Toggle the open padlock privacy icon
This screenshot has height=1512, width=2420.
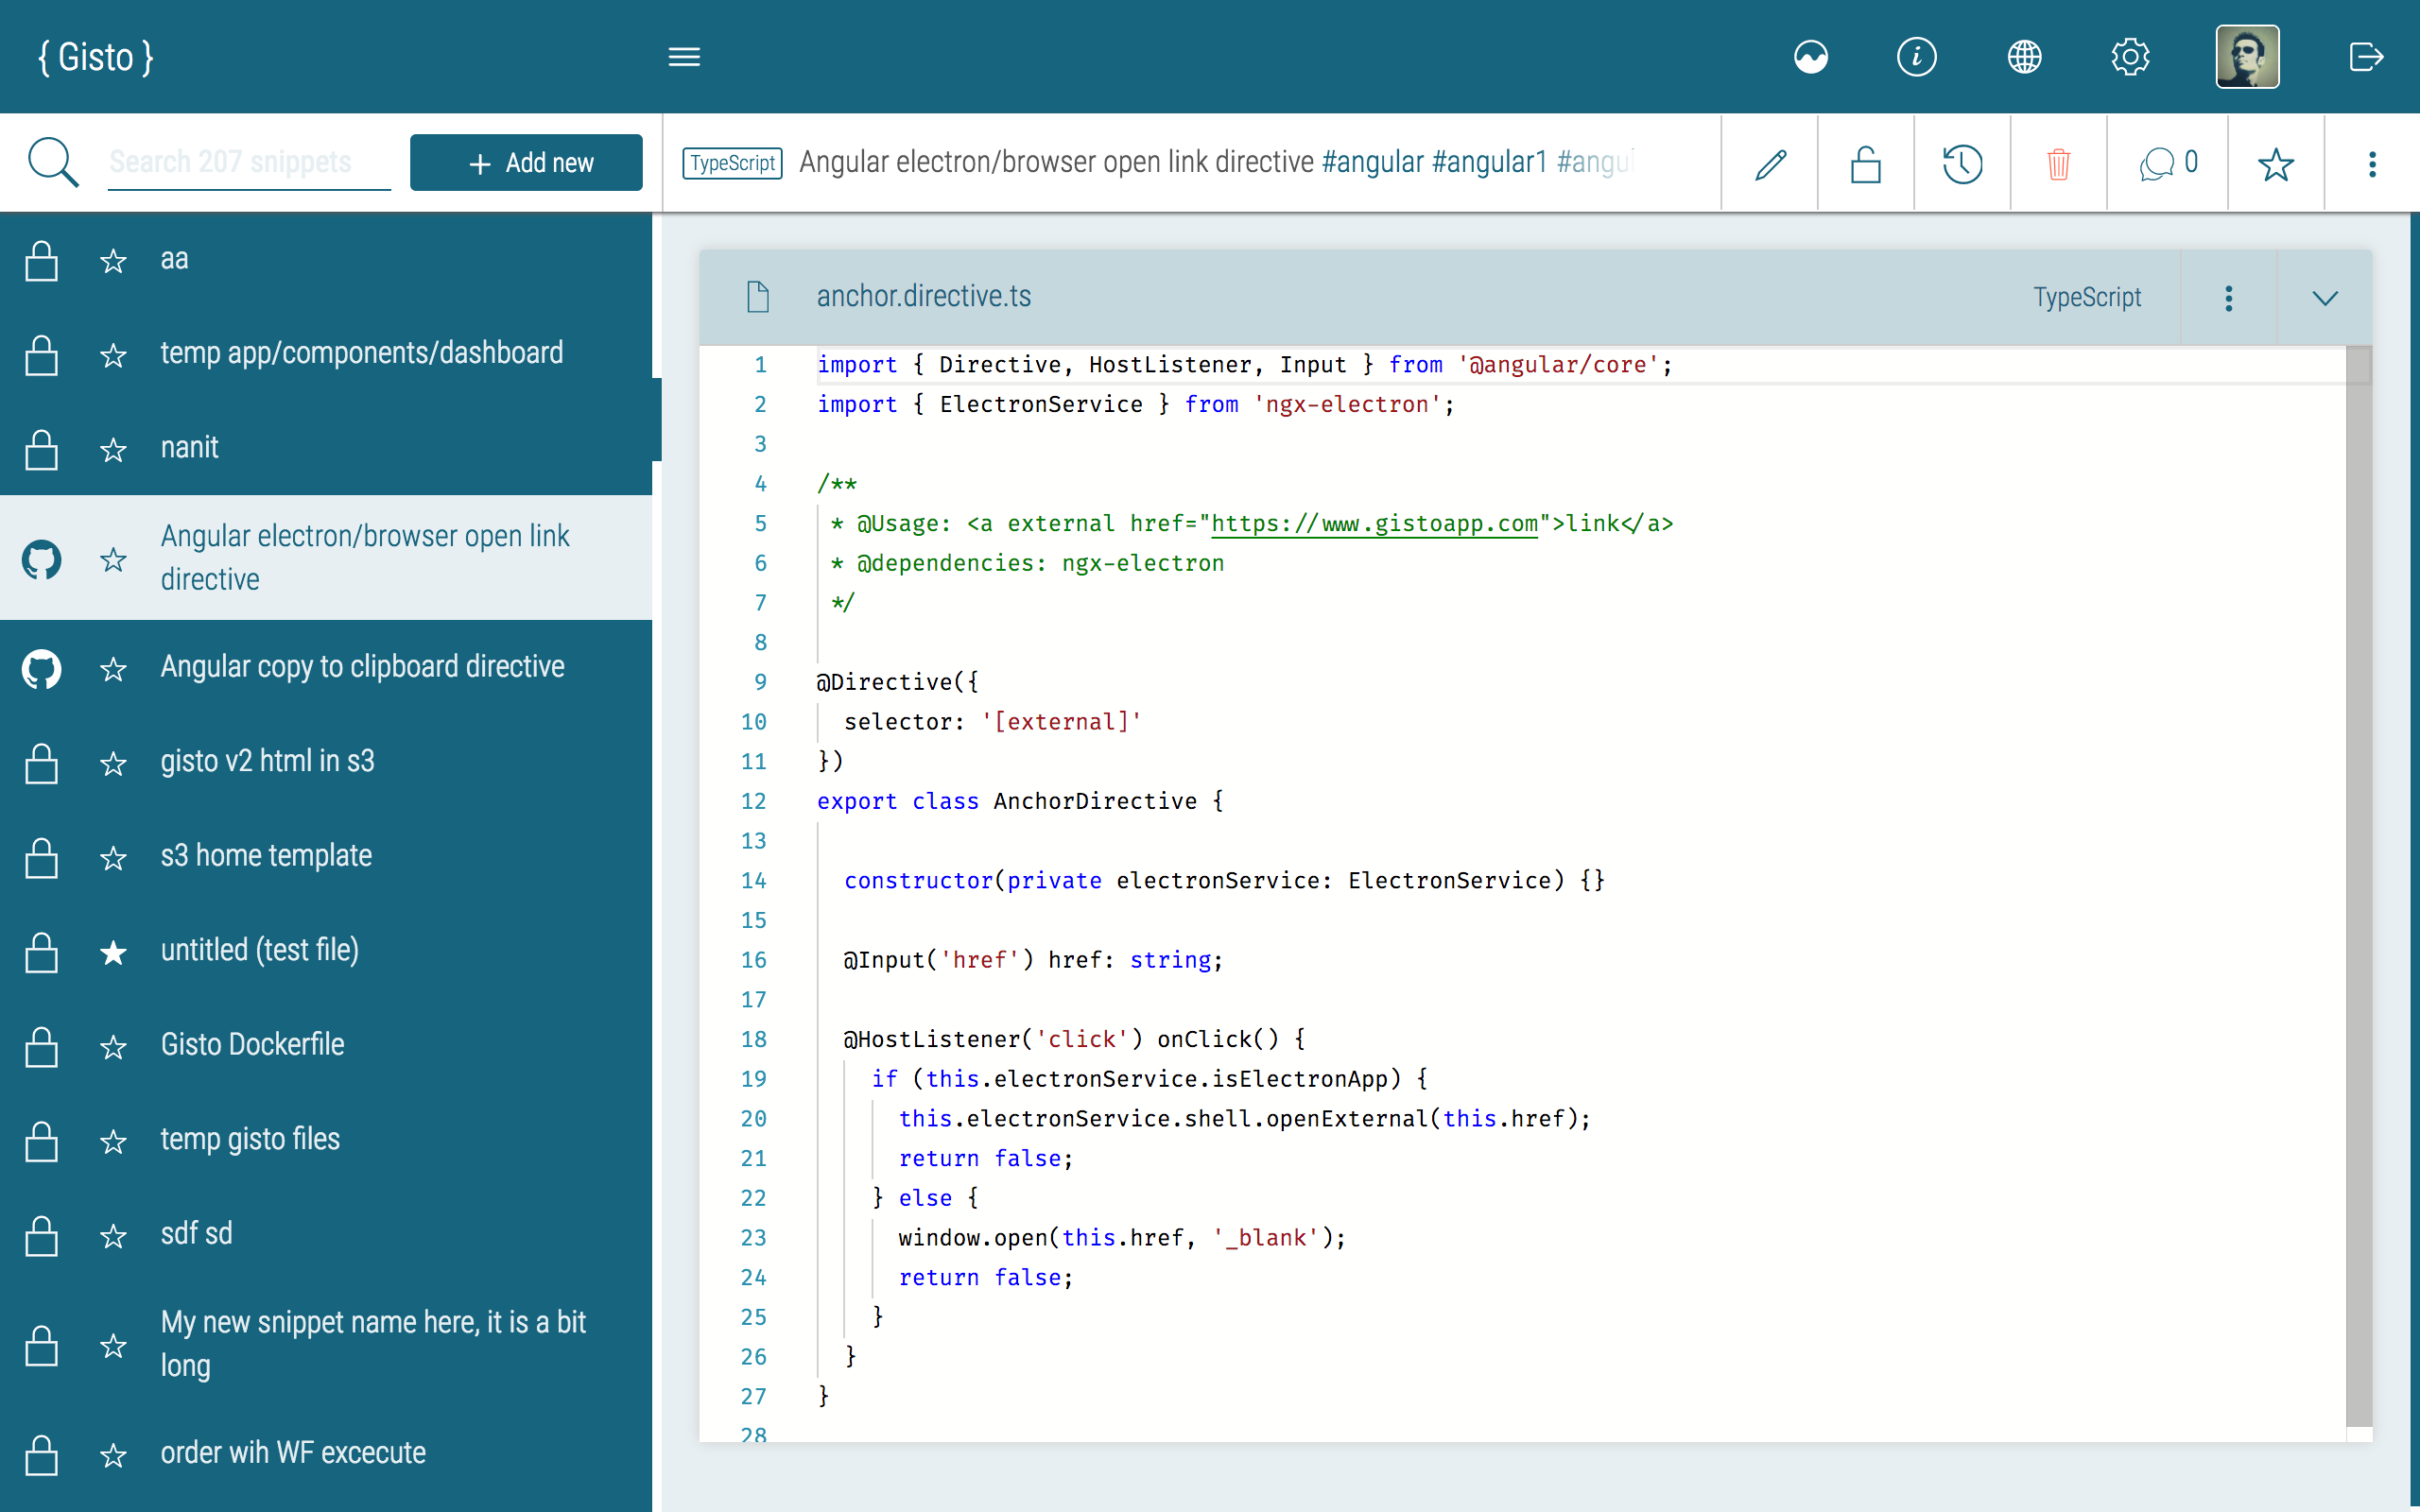pos(1866,163)
